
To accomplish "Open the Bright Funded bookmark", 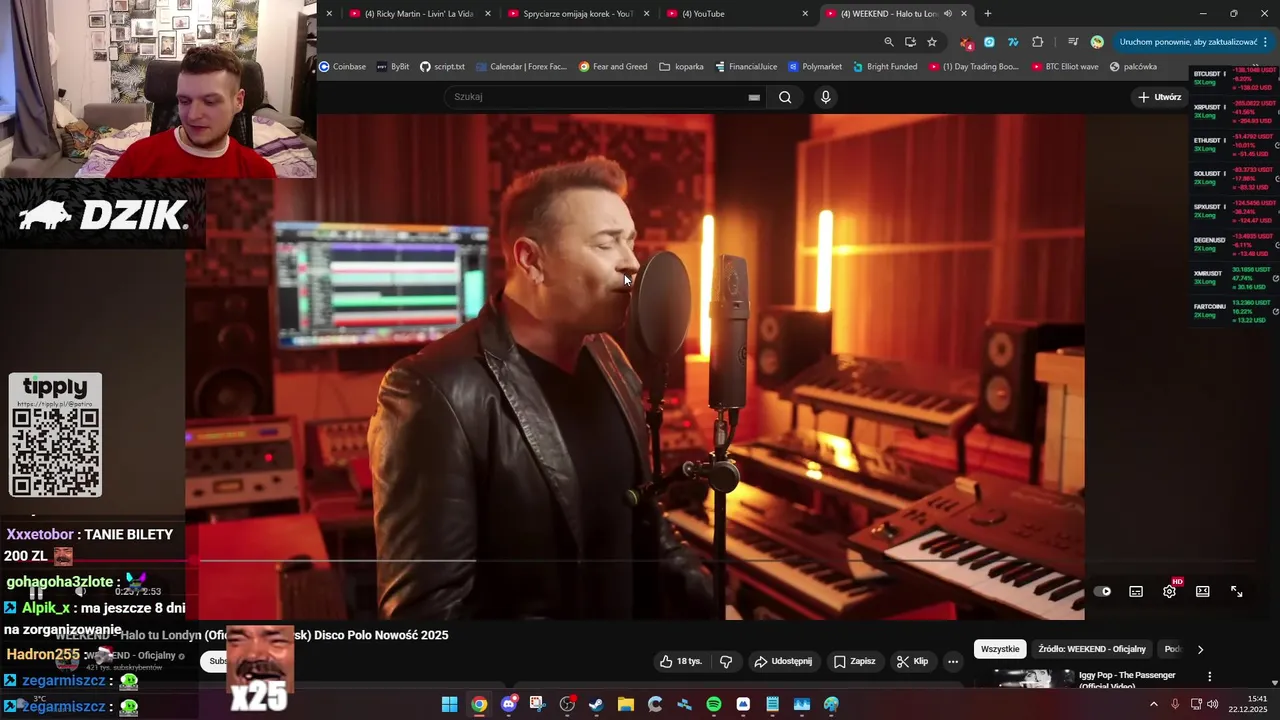I will [884, 67].
